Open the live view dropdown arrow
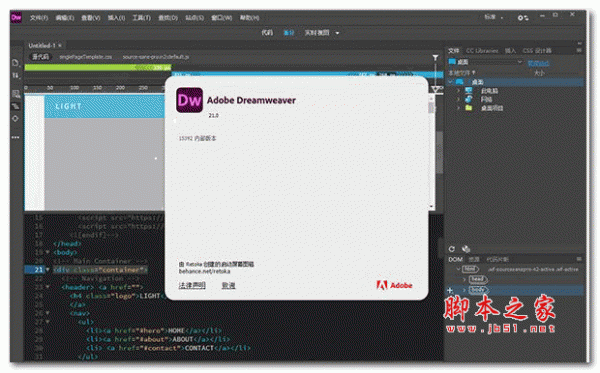 coord(337,33)
